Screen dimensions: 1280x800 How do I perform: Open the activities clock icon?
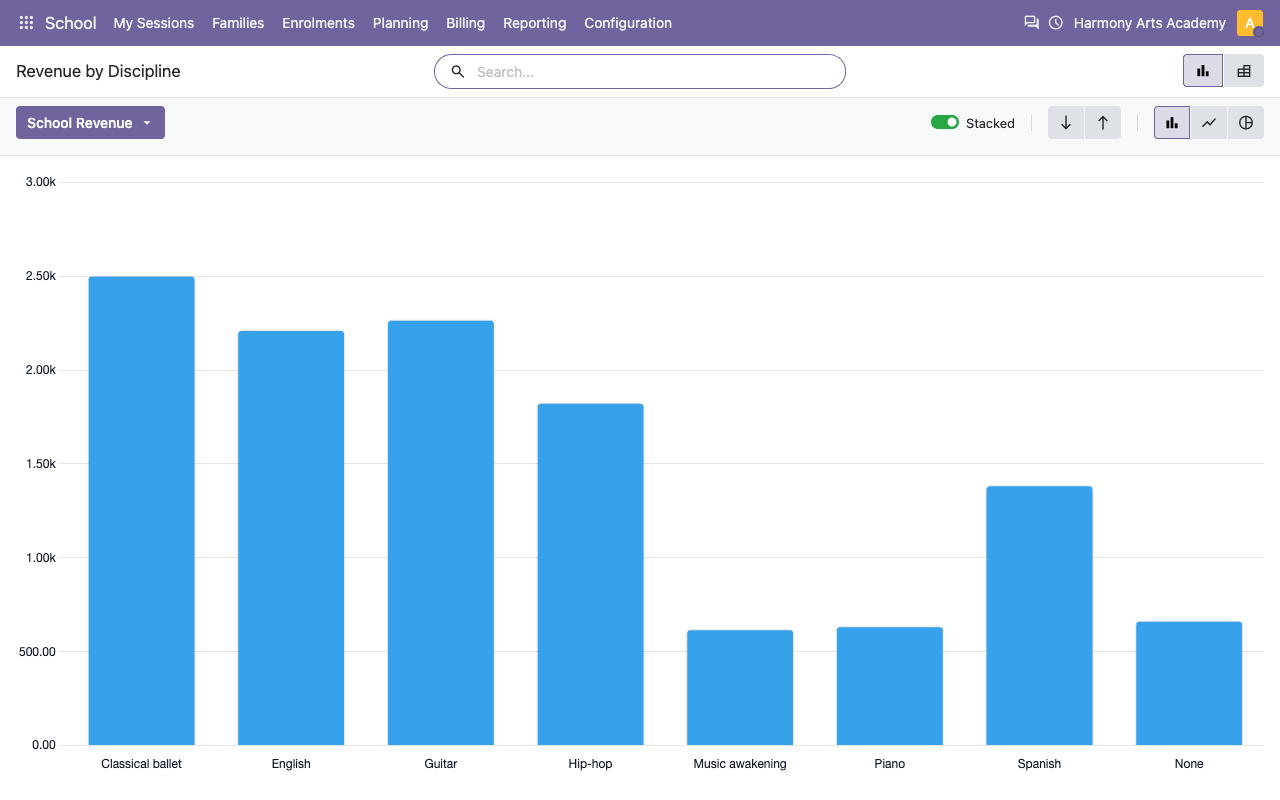click(1056, 23)
